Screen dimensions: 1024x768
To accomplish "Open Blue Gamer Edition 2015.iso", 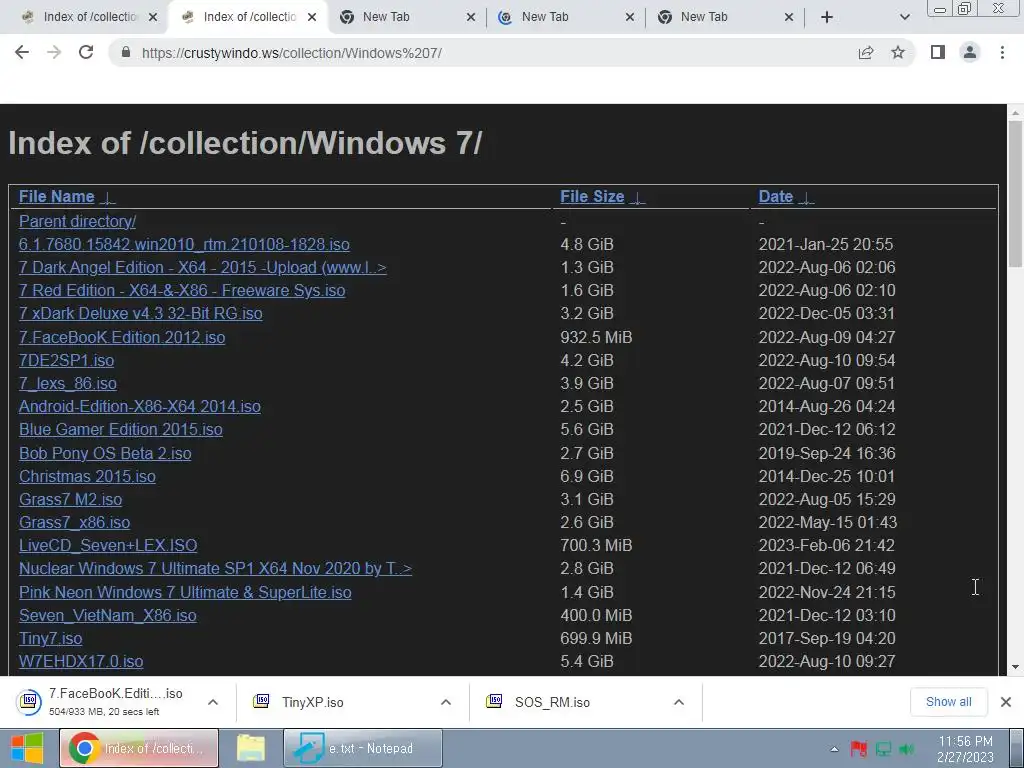I will pyautogui.click(x=121, y=430).
